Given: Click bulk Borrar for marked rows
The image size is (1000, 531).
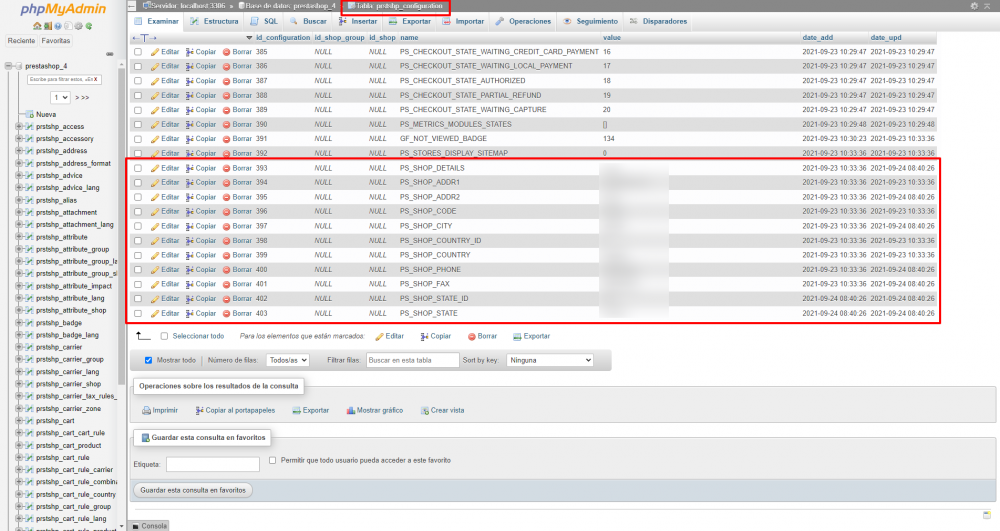Looking at the screenshot, I should click(x=482, y=337).
